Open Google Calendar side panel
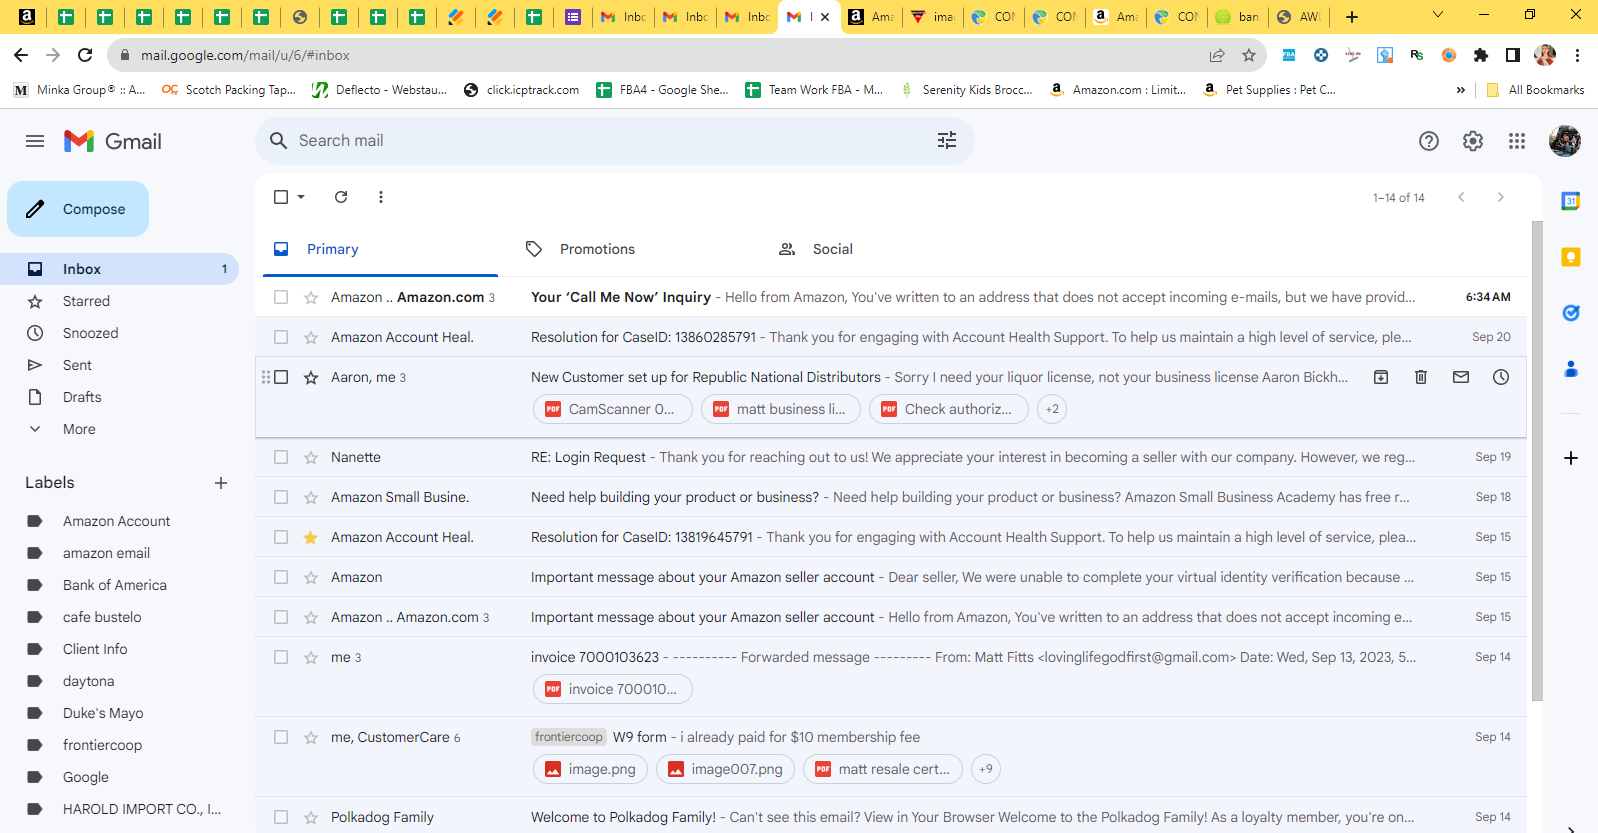1598x833 pixels. tap(1571, 201)
